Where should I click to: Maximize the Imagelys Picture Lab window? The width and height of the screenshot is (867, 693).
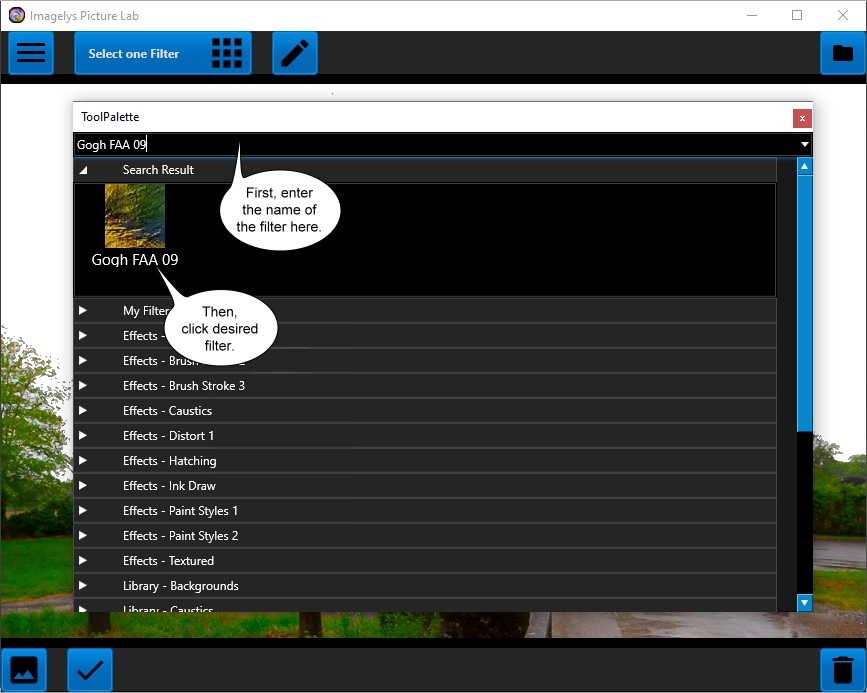coord(797,15)
